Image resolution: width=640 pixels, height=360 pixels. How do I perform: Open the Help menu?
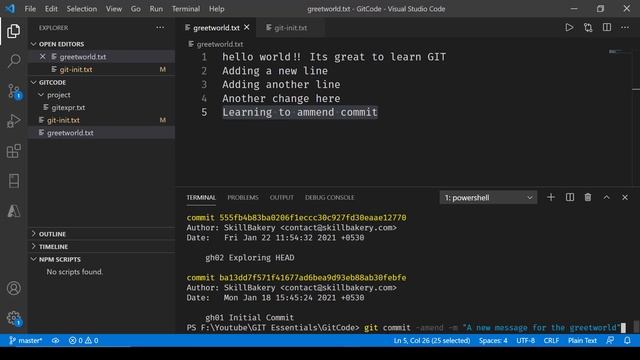(x=216, y=9)
